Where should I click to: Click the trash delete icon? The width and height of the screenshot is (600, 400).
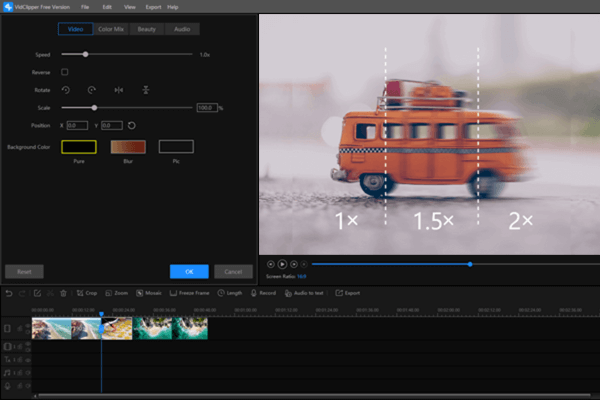[64, 293]
